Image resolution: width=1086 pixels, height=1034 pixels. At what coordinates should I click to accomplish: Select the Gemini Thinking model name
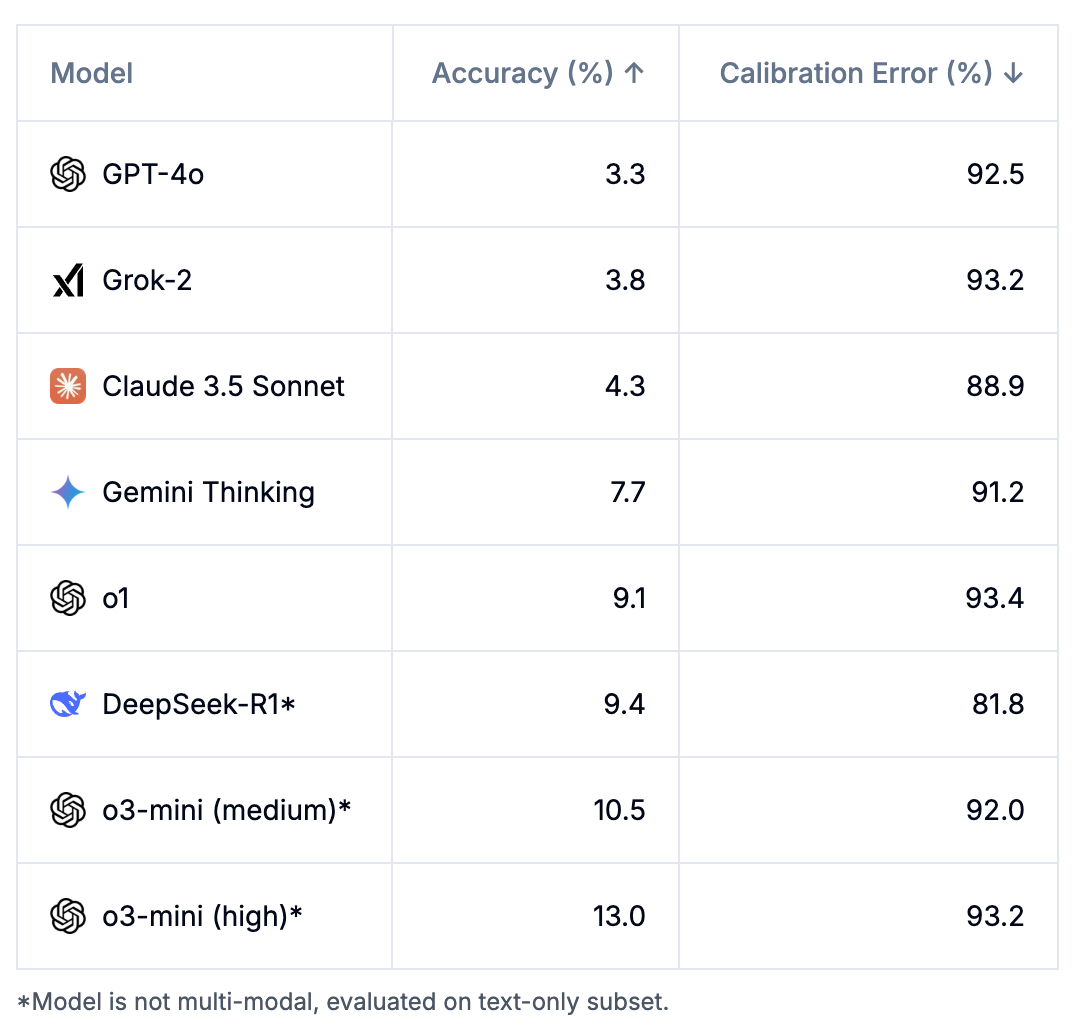pos(208,492)
